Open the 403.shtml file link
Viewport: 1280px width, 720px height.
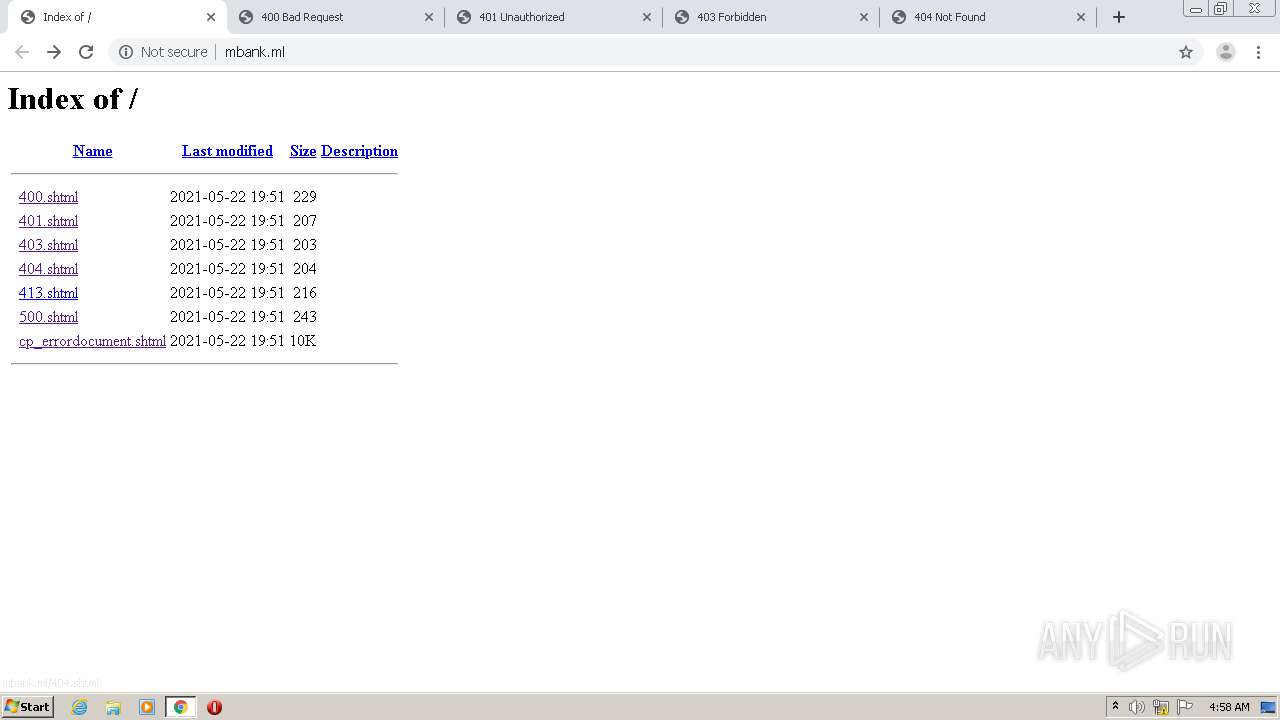[x=48, y=245]
